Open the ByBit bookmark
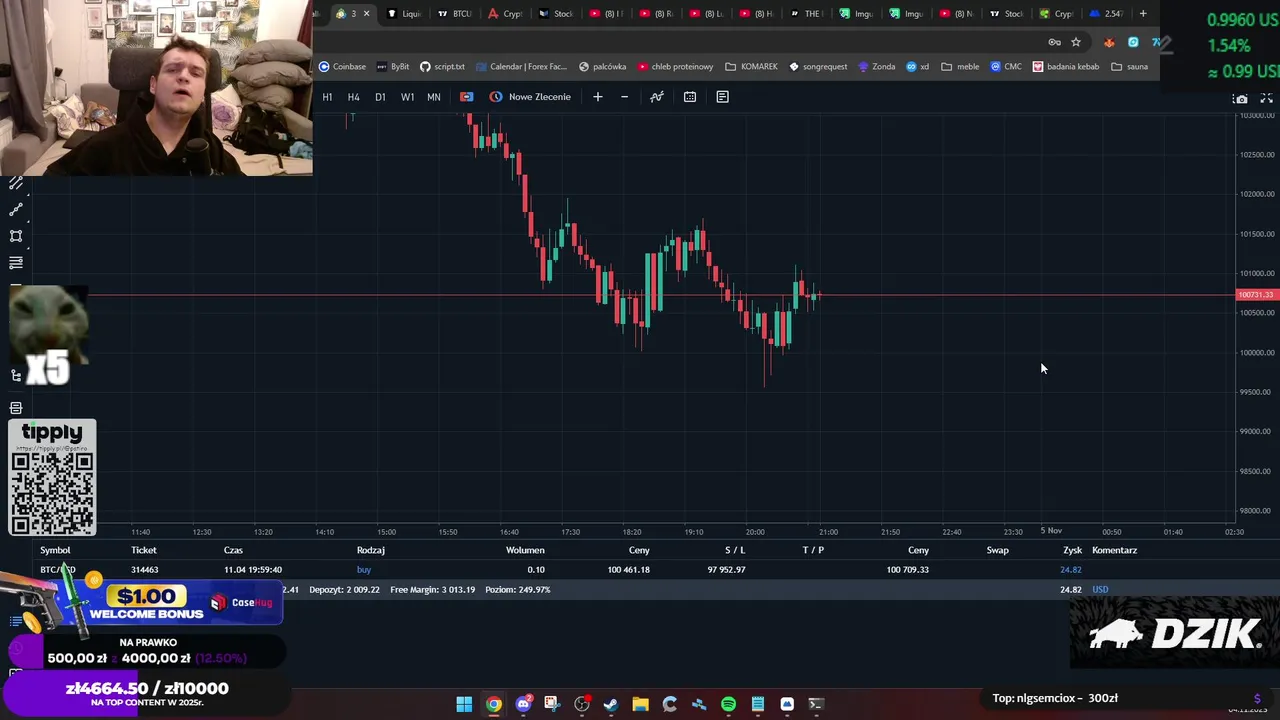 [x=393, y=67]
